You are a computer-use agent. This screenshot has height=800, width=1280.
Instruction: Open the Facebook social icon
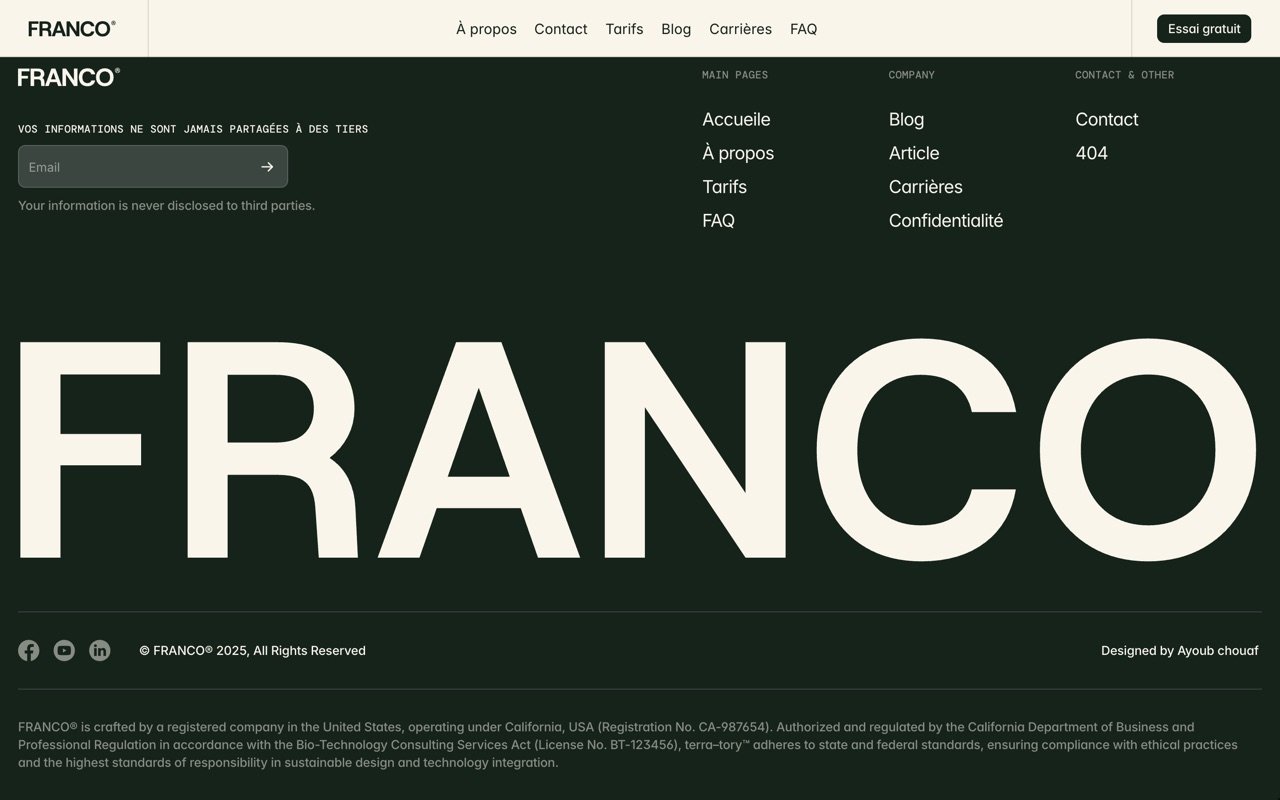29,651
